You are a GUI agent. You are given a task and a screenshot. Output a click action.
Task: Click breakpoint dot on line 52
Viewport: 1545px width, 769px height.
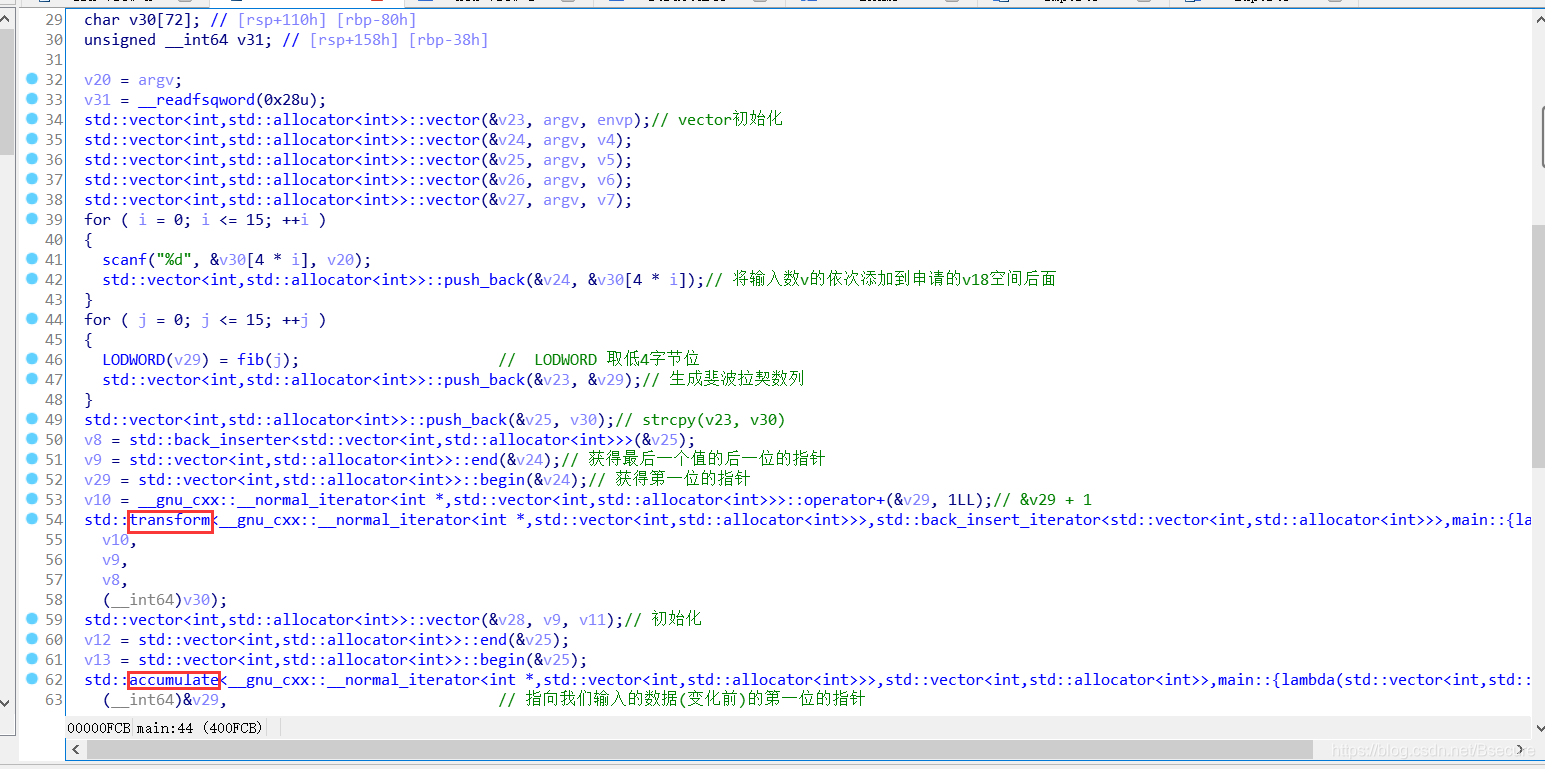32,479
